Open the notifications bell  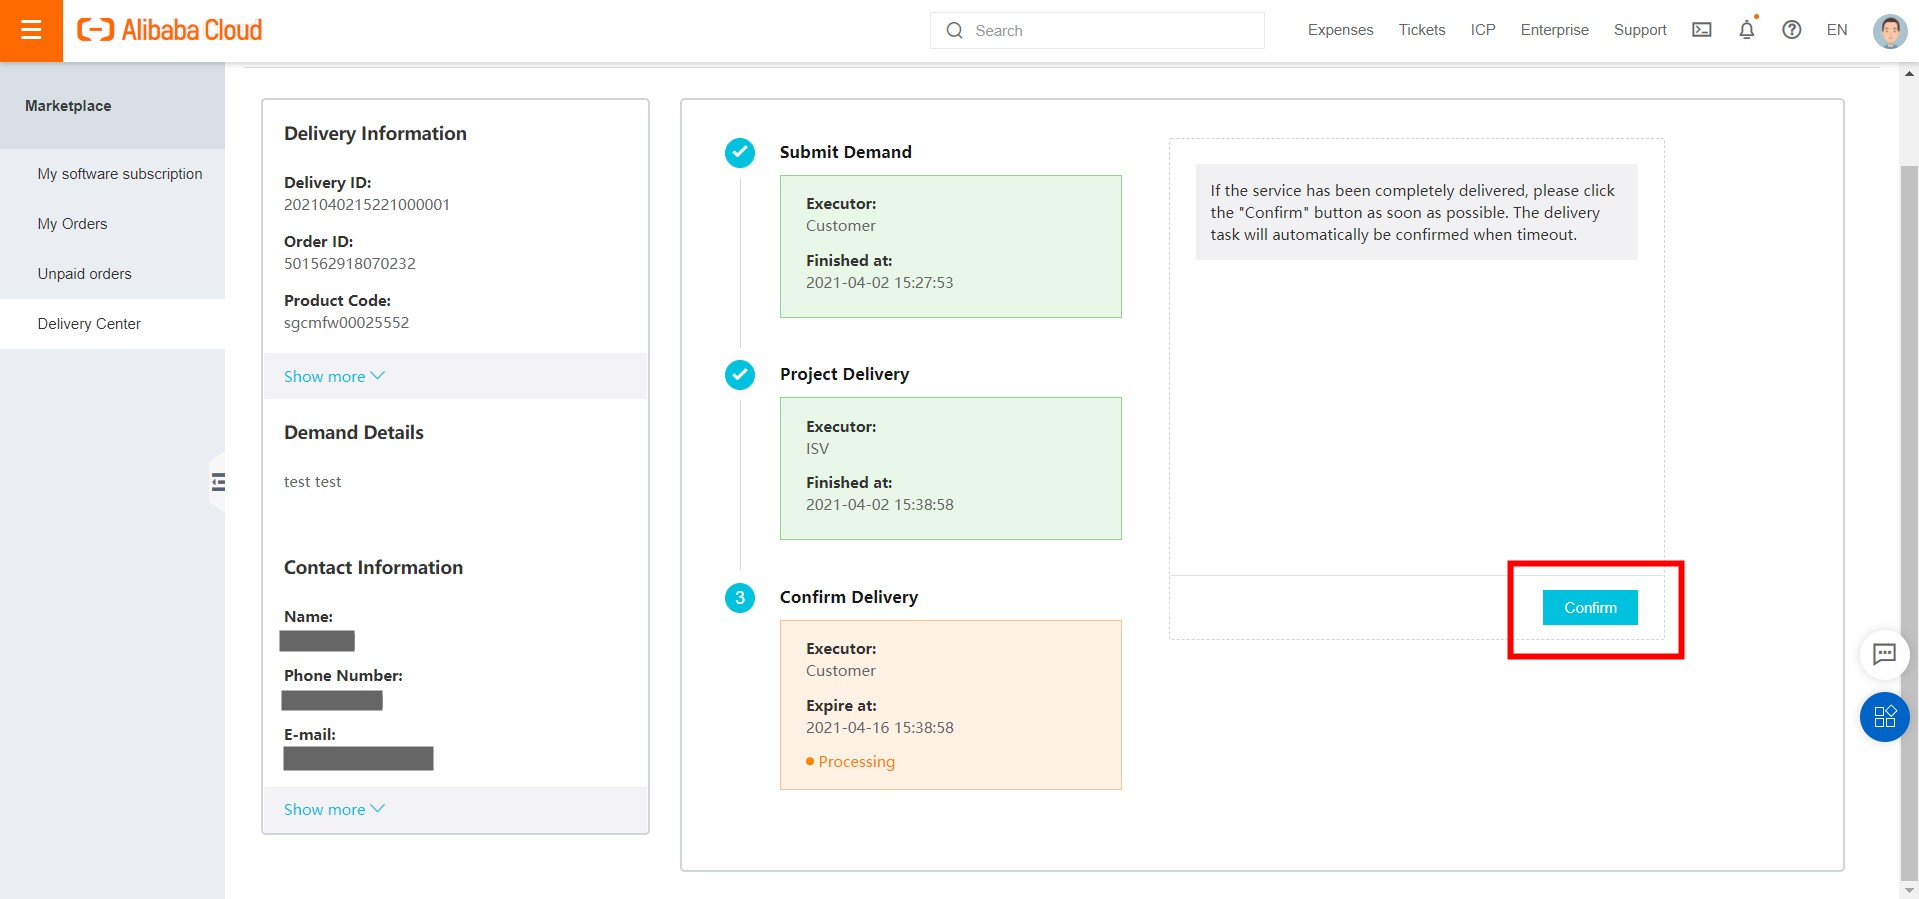pos(1746,30)
